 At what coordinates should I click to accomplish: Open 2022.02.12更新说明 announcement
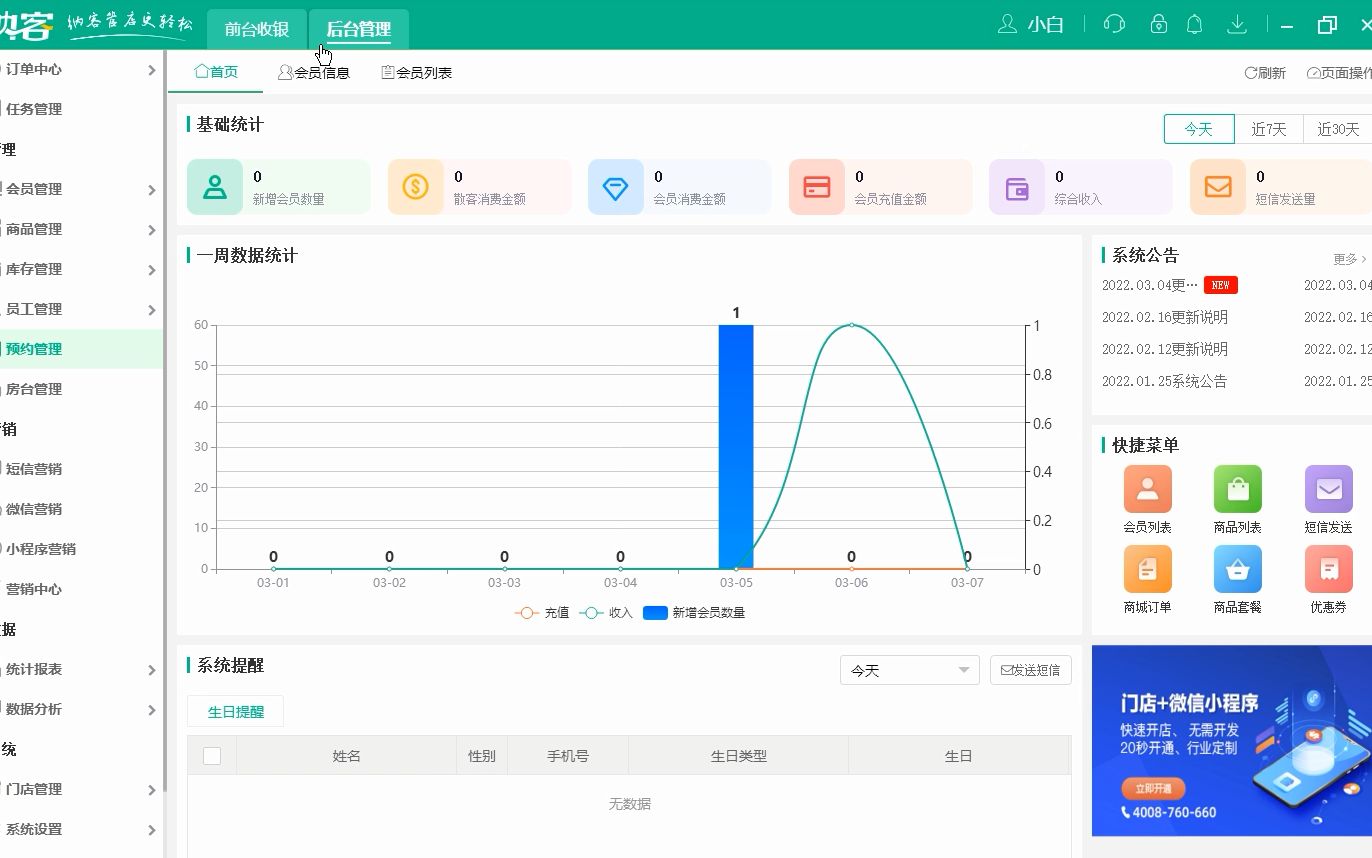(x=1165, y=349)
